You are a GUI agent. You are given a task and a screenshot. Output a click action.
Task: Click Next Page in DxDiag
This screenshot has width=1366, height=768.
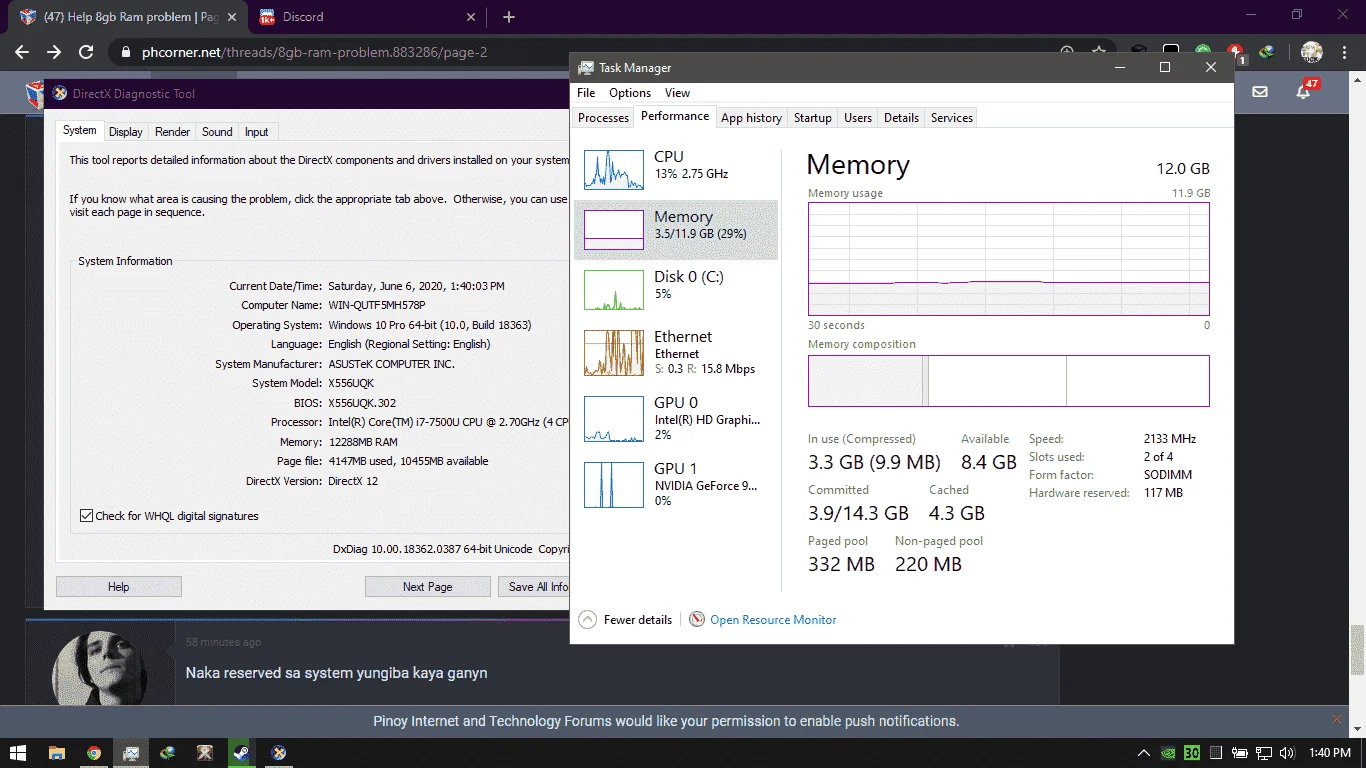[427, 587]
